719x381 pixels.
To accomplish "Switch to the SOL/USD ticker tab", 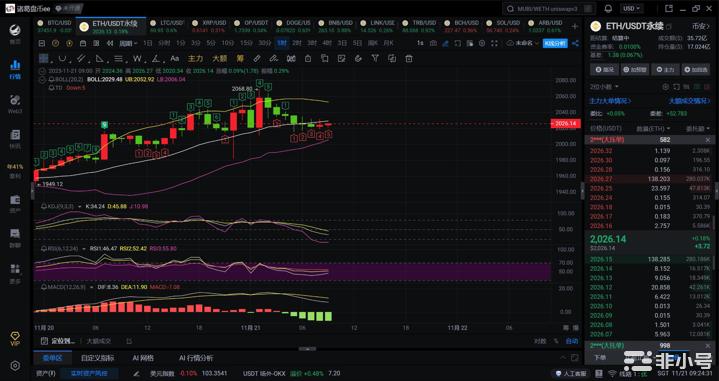I will [x=503, y=26].
